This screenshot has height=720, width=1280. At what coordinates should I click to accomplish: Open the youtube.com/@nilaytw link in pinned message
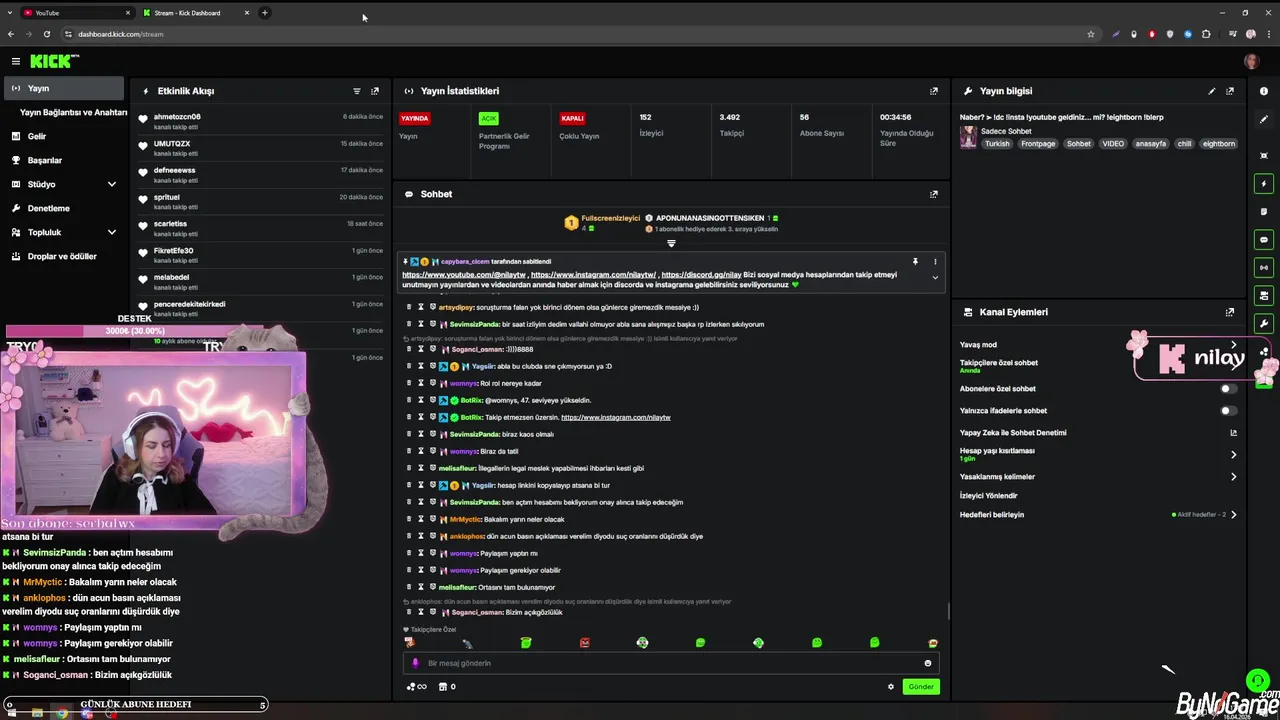coord(463,275)
